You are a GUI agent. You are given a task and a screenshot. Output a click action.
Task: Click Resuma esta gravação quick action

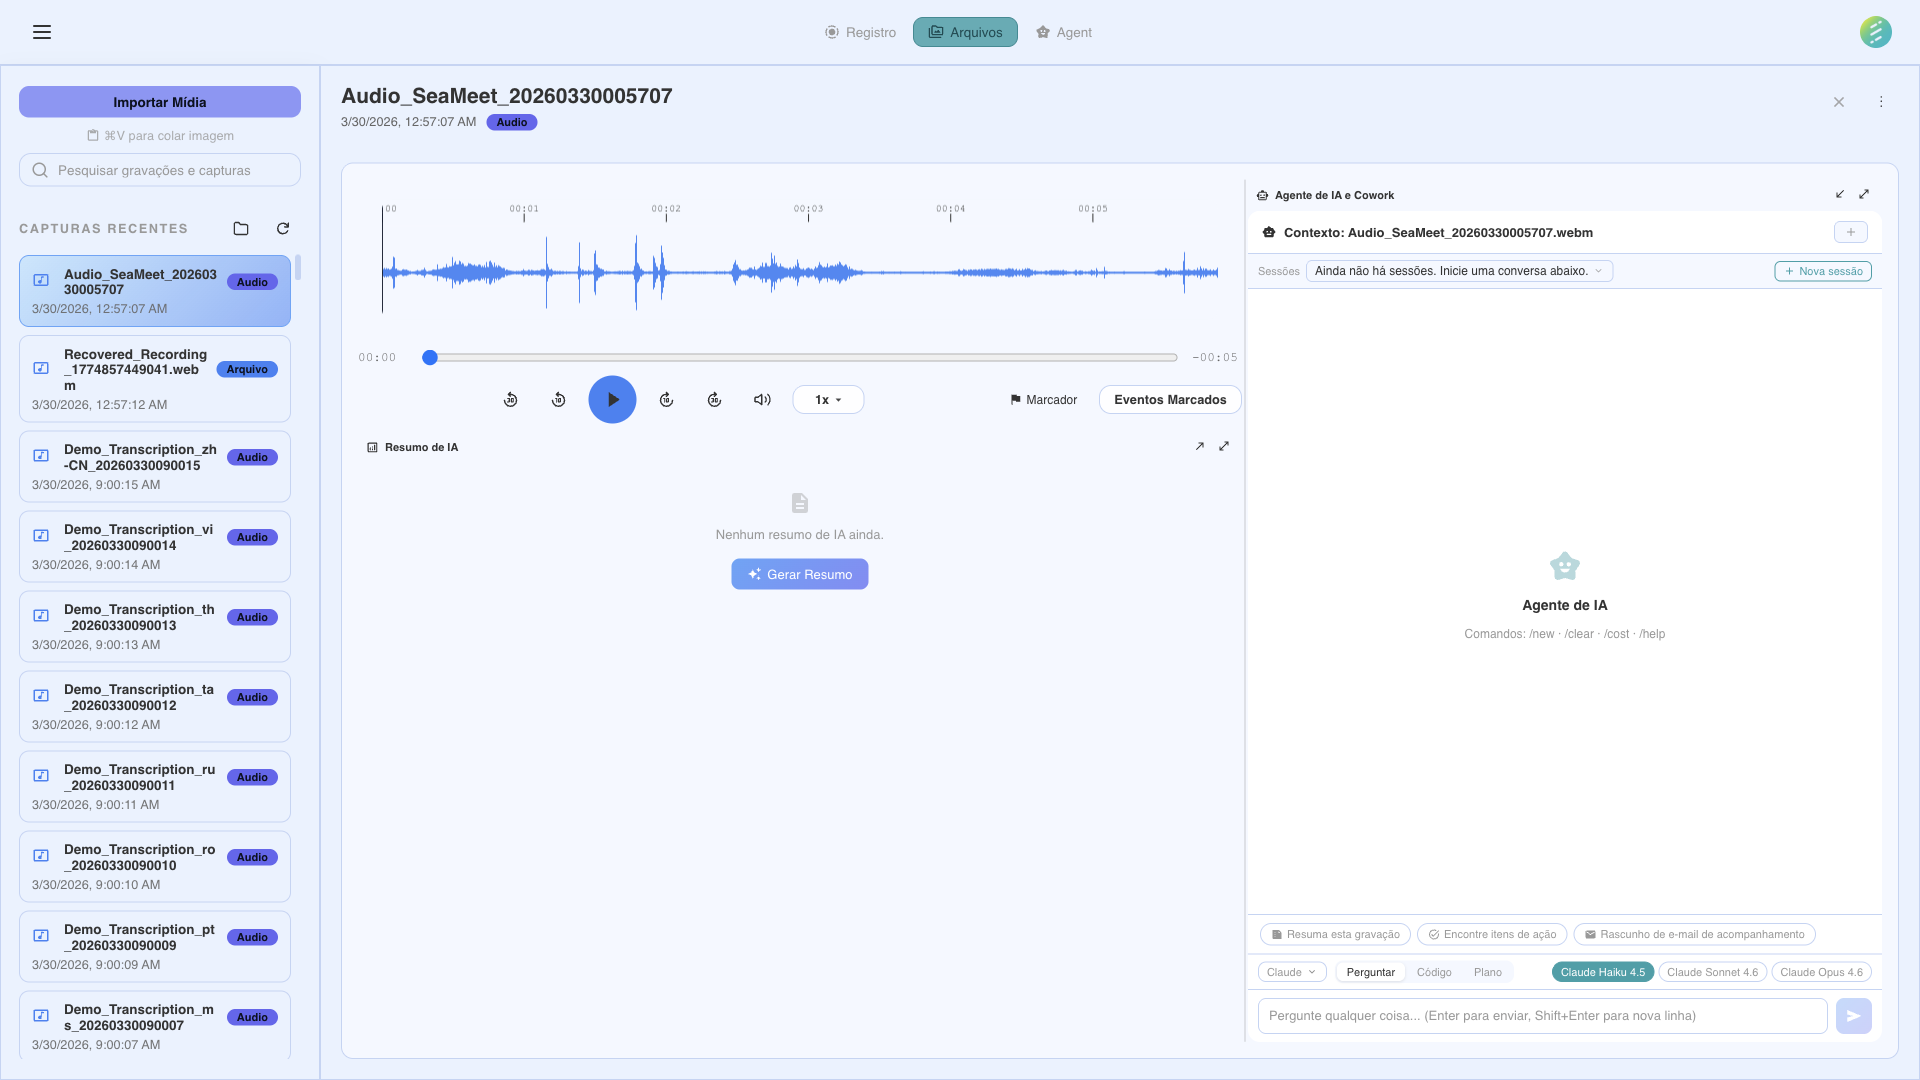coord(1334,934)
